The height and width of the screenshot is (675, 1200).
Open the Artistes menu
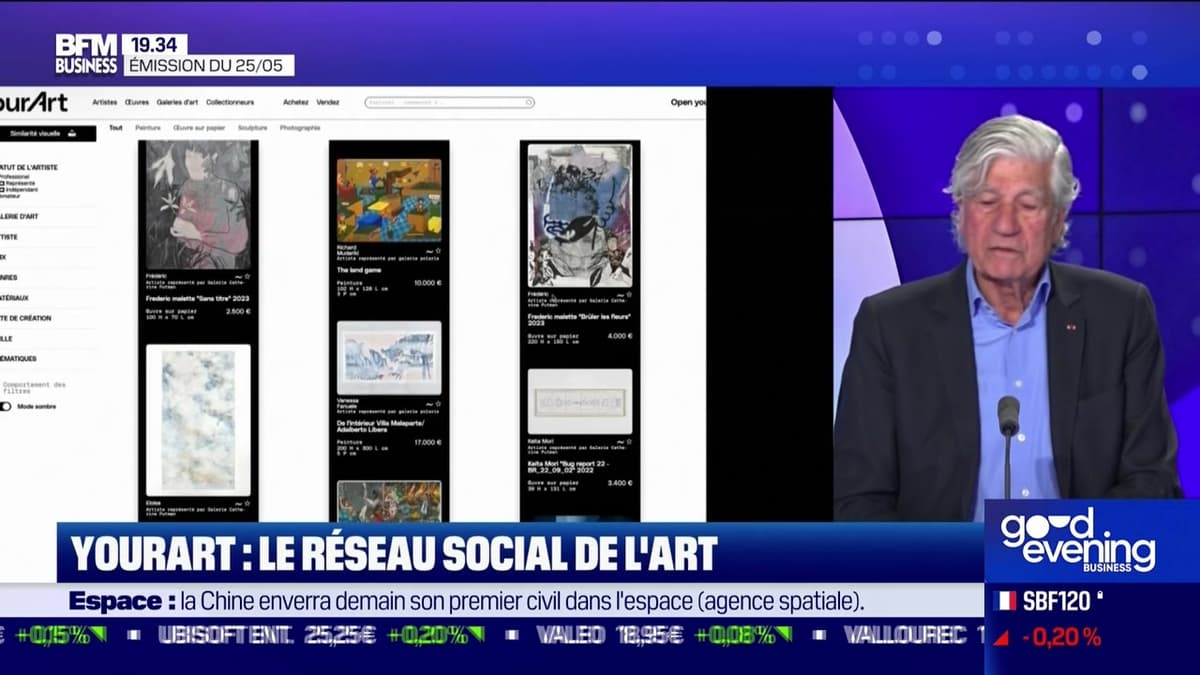[x=105, y=102]
